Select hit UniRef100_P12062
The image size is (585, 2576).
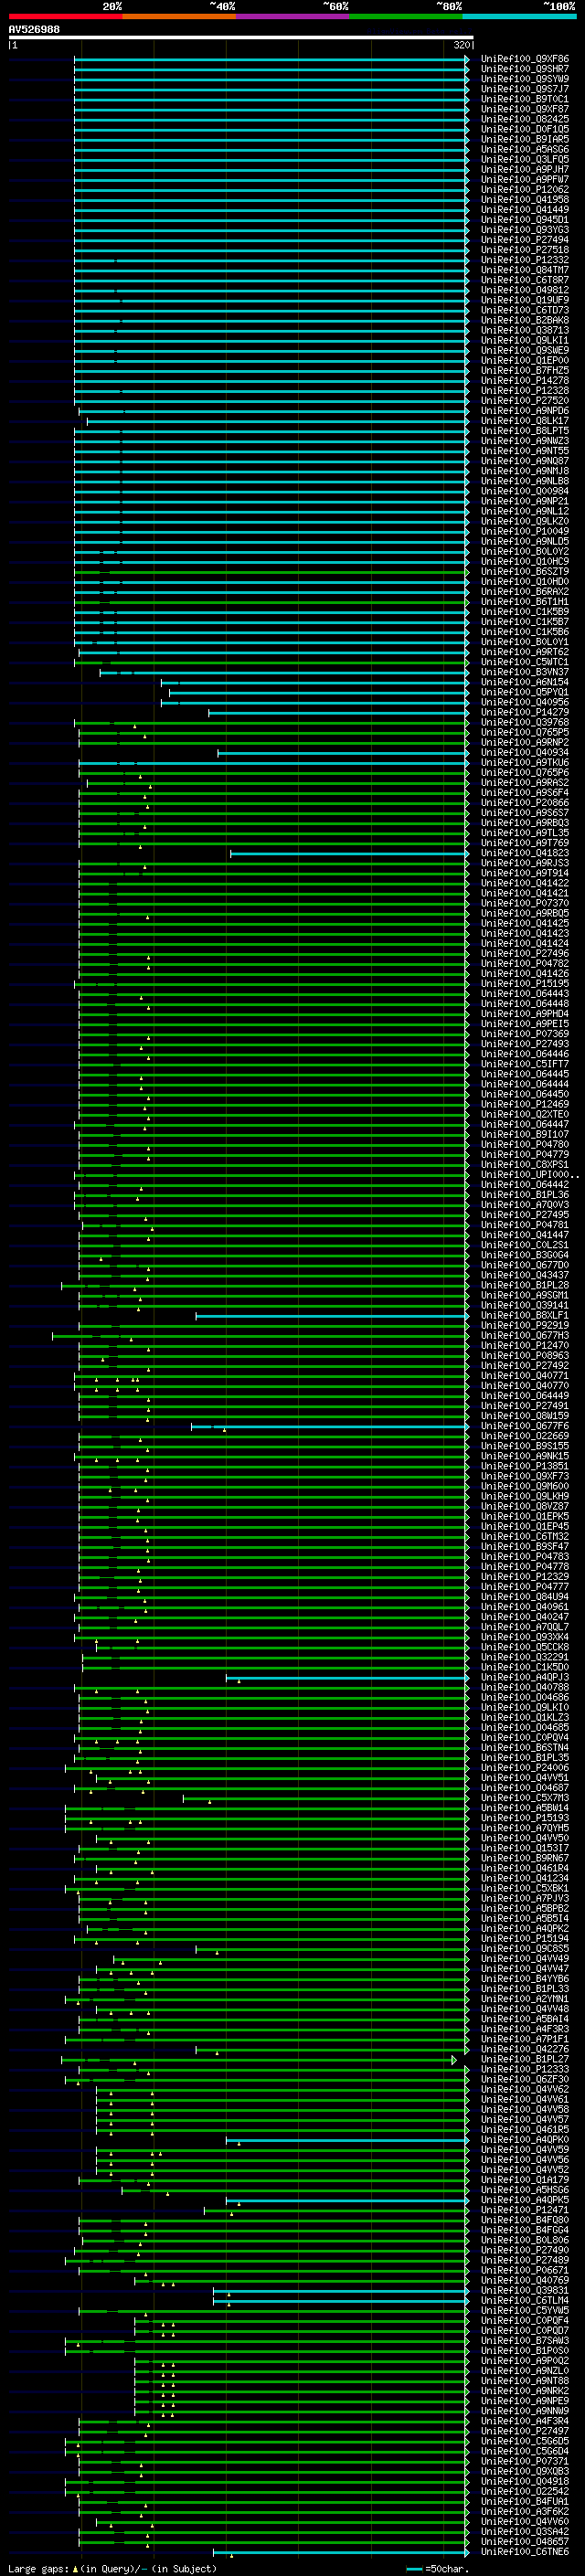pos(525,190)
